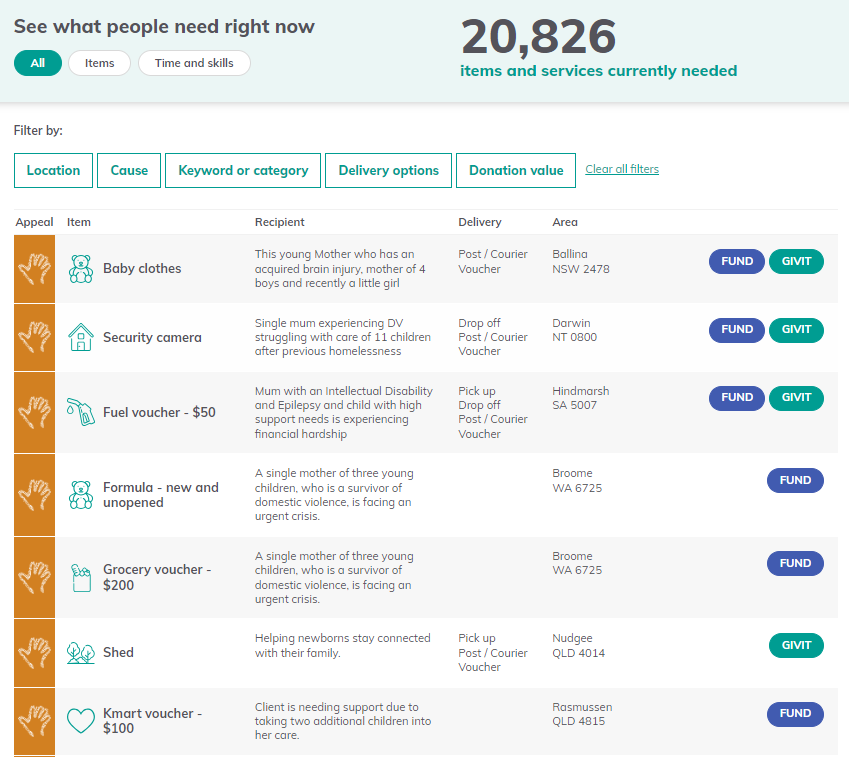Image resolution: width=849 pixels, height=757 pixels.
Task: Click the Darwin NT 0800 area text
Action: click(x=574, y=330)
